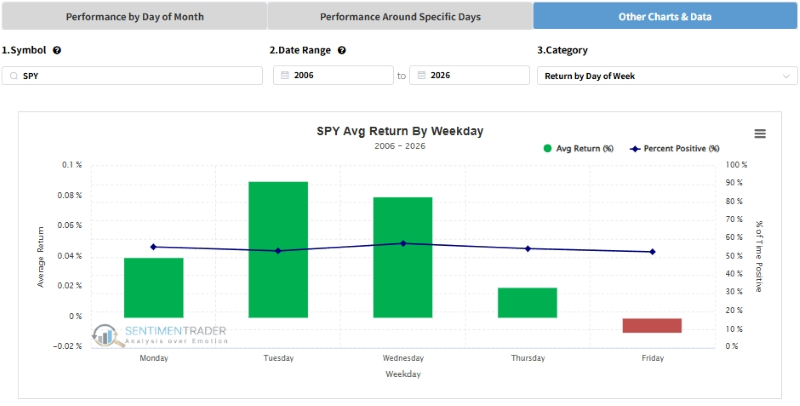Click the search magnifier icon in Symbol field
The width and height of the screenshot is (800, 406).
14,75
